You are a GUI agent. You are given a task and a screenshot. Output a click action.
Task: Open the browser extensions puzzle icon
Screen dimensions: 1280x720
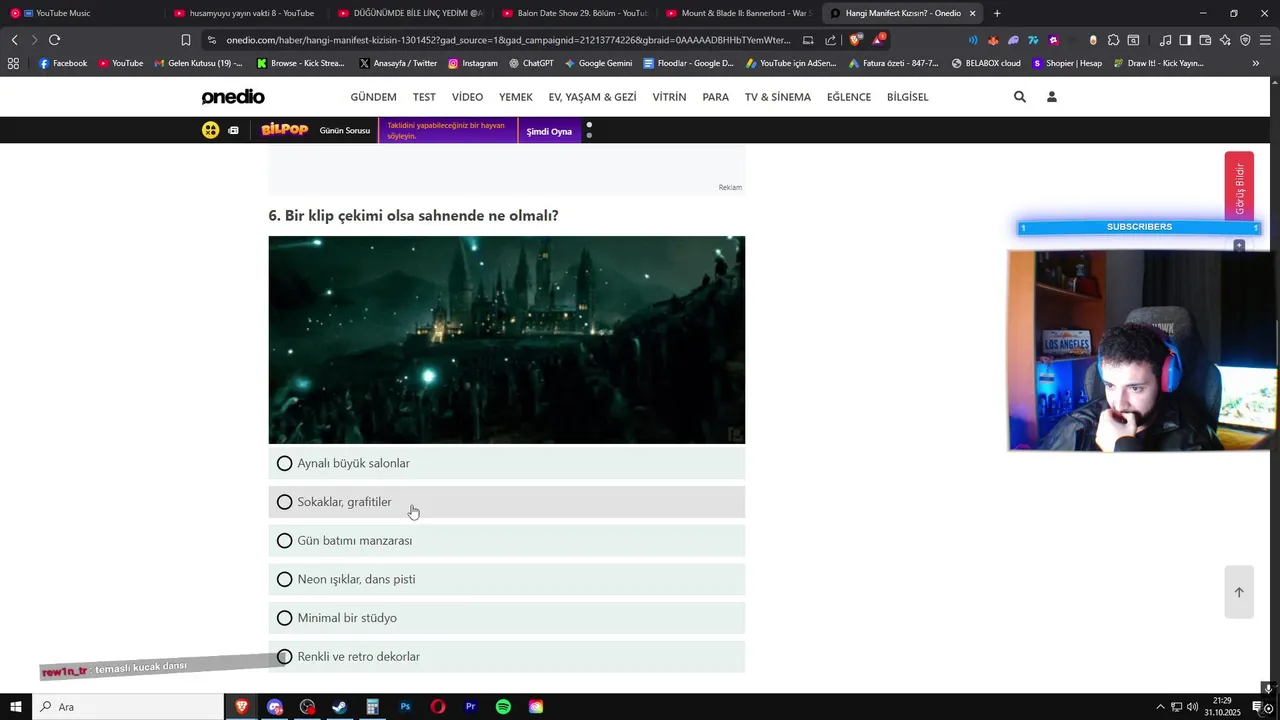coord(1113,40)
